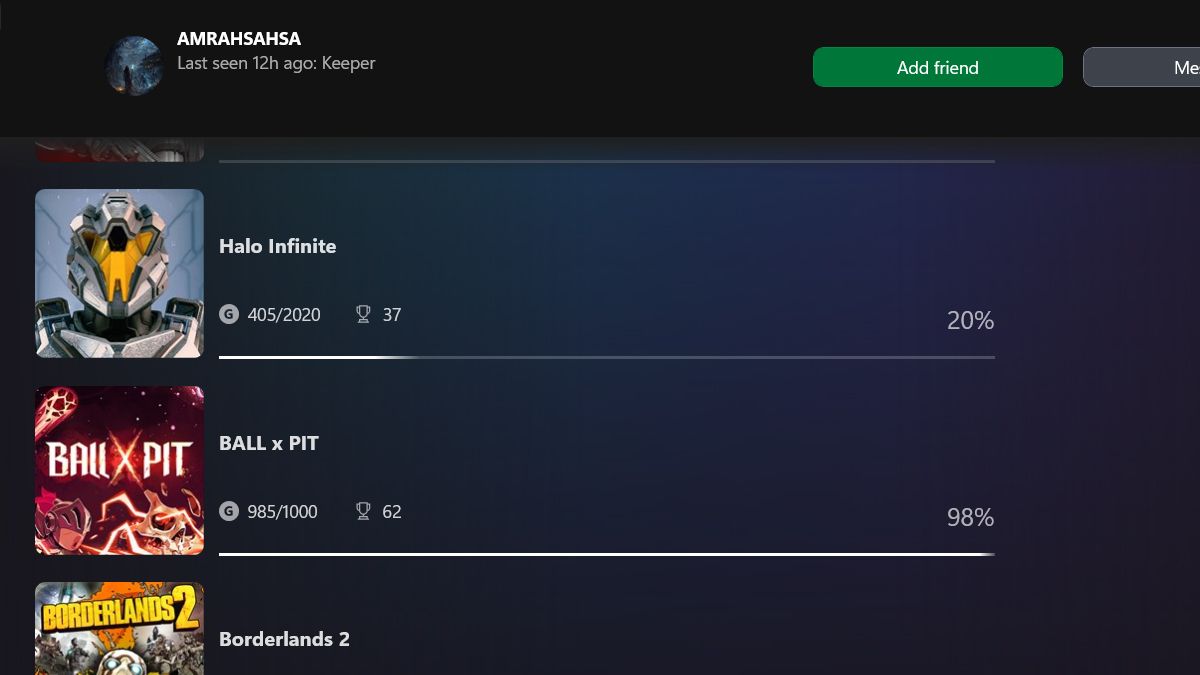Click the 20% completion for Halo Infinite
The width and height of the screenshot is (1200, 675).
coord(970,321)
